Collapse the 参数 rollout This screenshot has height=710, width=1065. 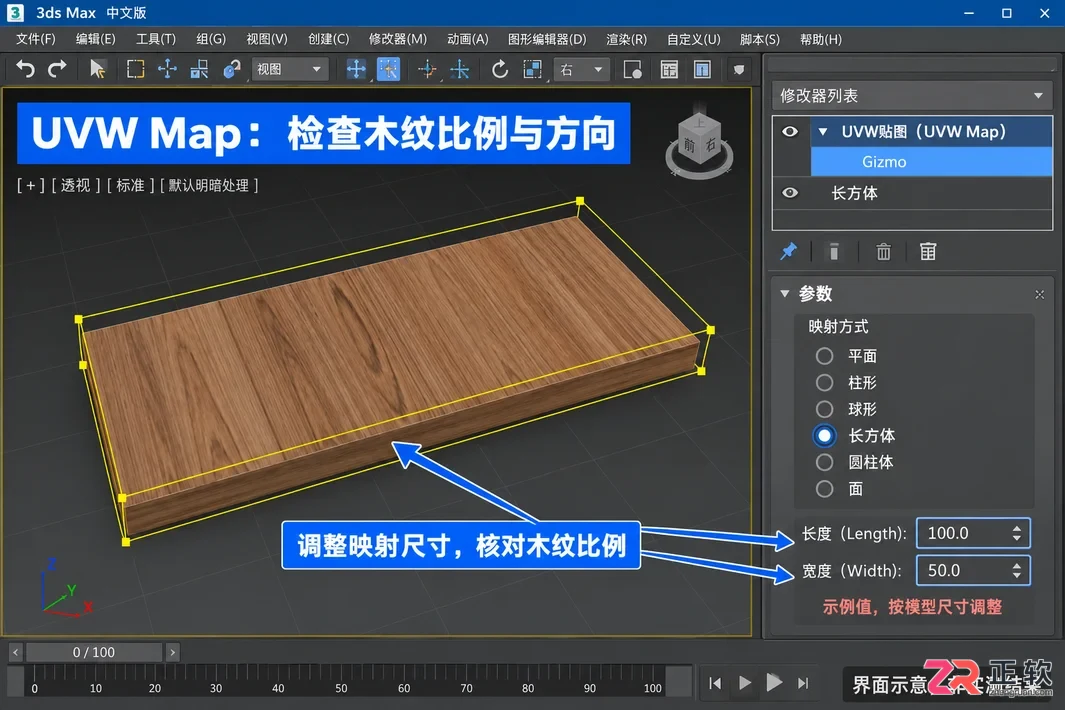(784, 294)
